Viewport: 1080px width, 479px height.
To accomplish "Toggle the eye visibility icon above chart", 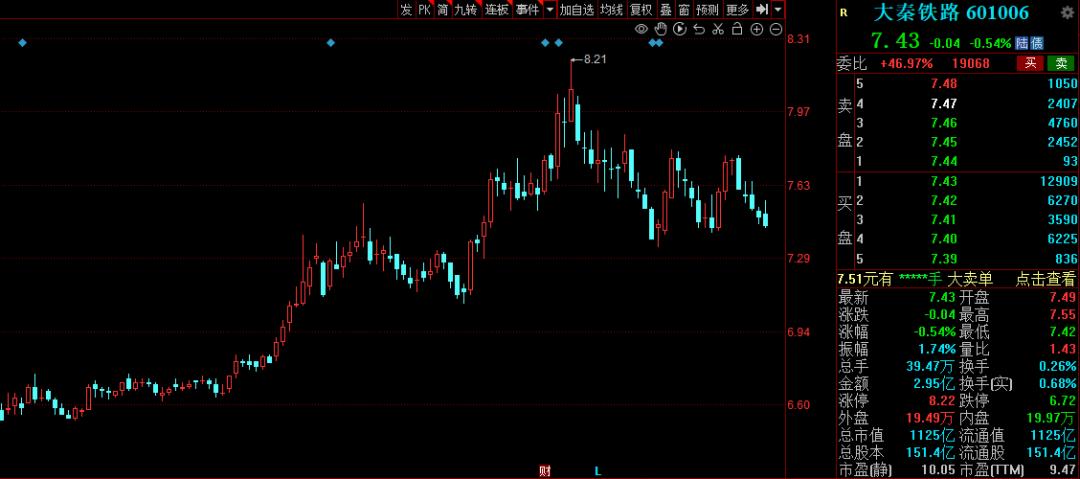I will click(641, 29).
